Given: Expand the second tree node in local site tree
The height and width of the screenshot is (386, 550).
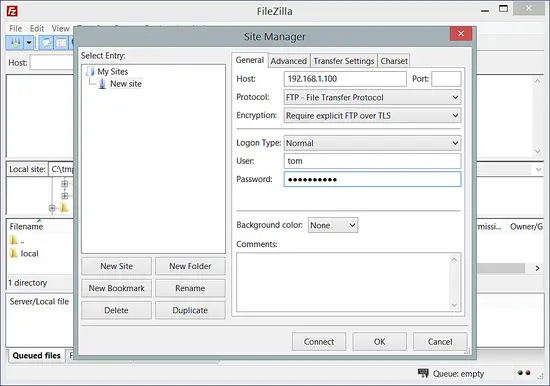Looking at the screenshot, I should (65, 196).
